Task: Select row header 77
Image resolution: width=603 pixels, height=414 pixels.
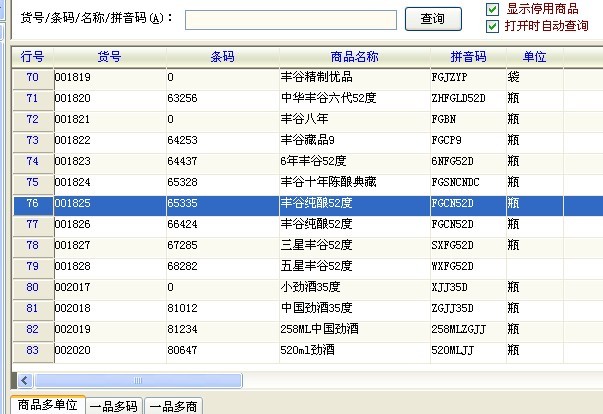Action: coord(33,224)
